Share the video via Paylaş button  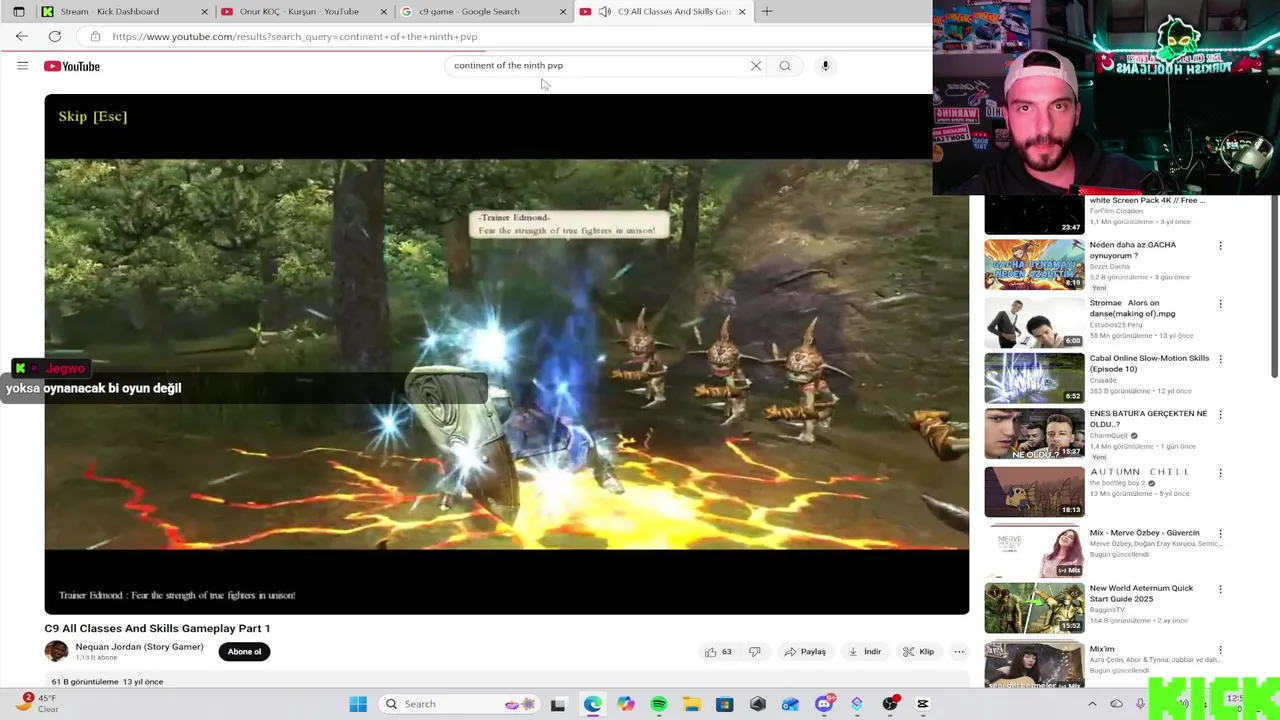pos(805,652)
